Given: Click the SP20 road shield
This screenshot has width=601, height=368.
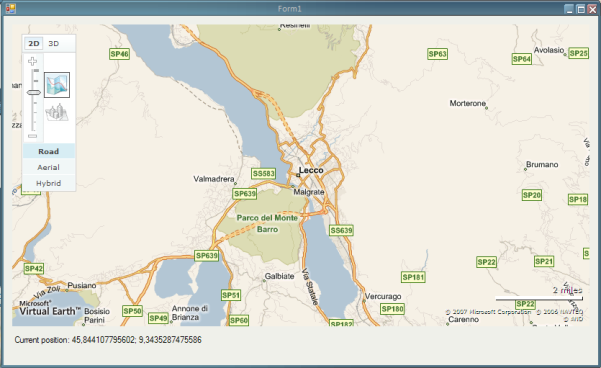Looking at the screenshot, I should tap(532, 195).
